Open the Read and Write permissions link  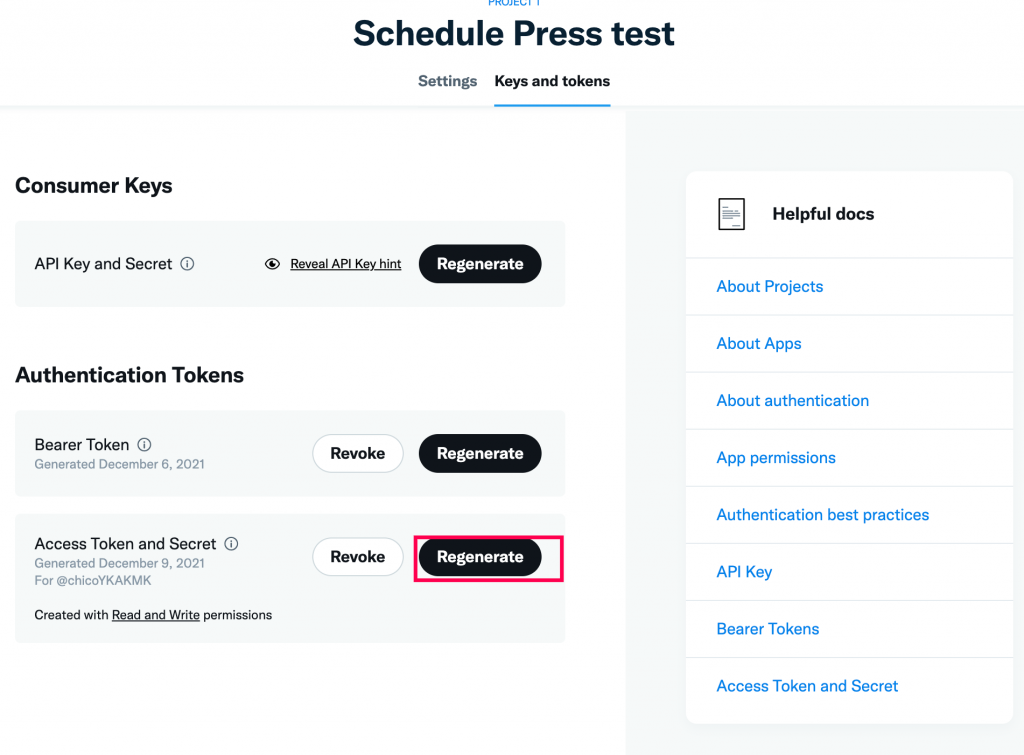coord(155,615)
